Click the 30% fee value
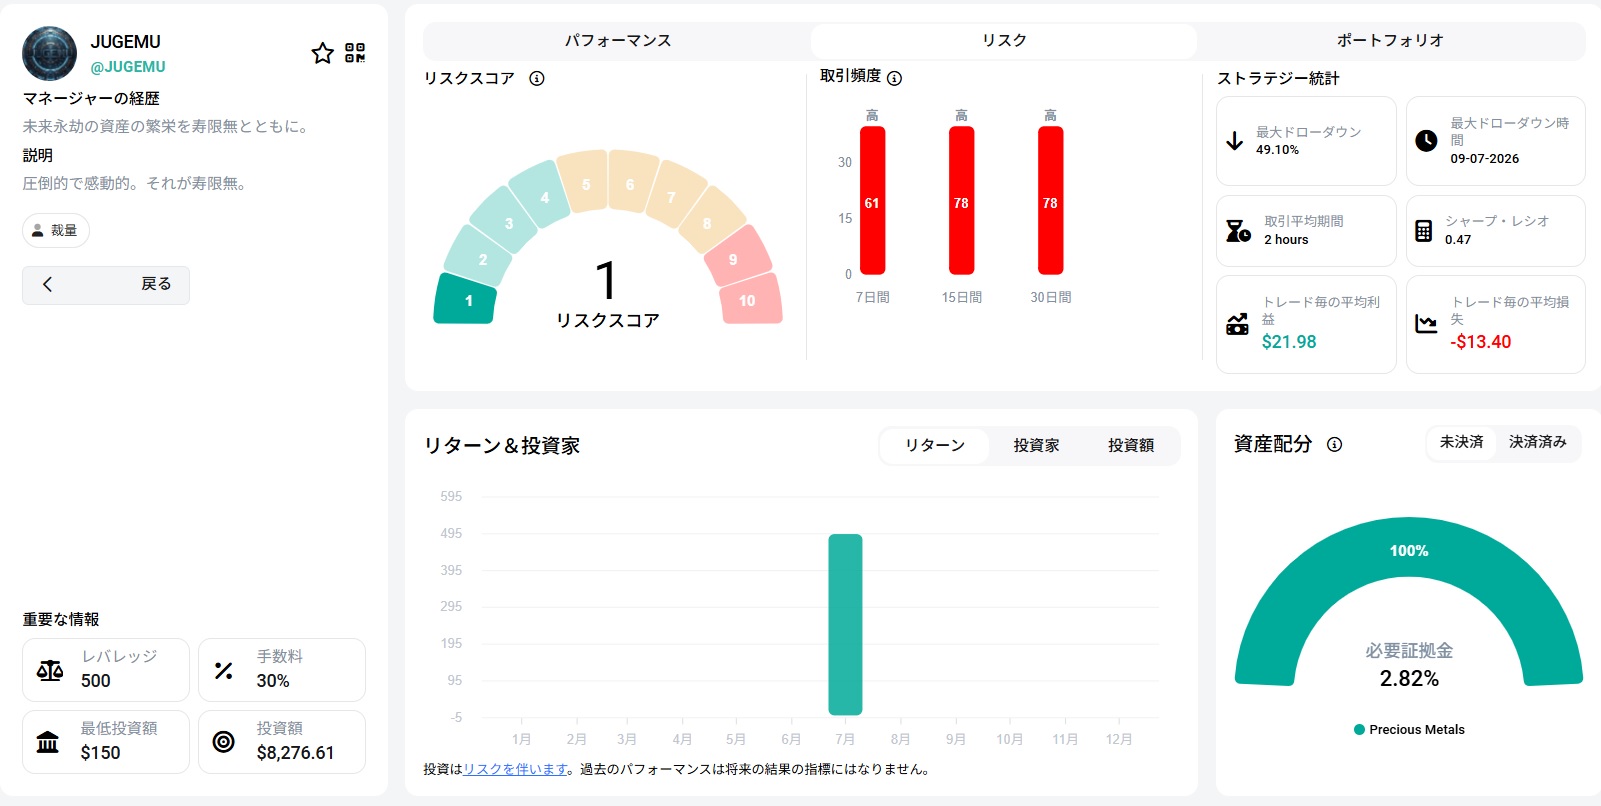1601x806 pixels. (273, 681)
